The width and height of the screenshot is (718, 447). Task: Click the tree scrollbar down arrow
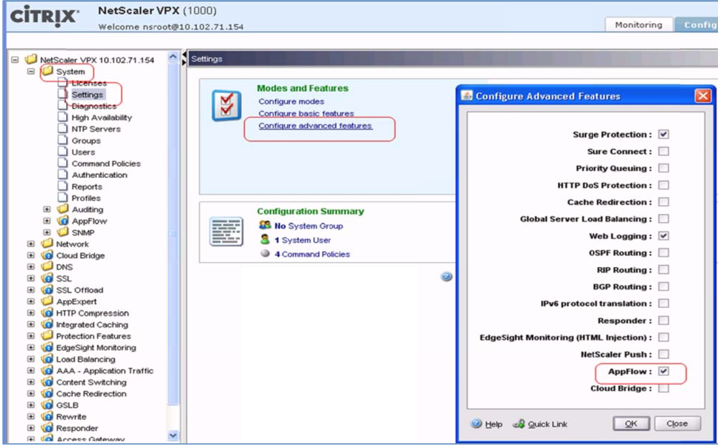pyautogui.click(x=173, y=435)
